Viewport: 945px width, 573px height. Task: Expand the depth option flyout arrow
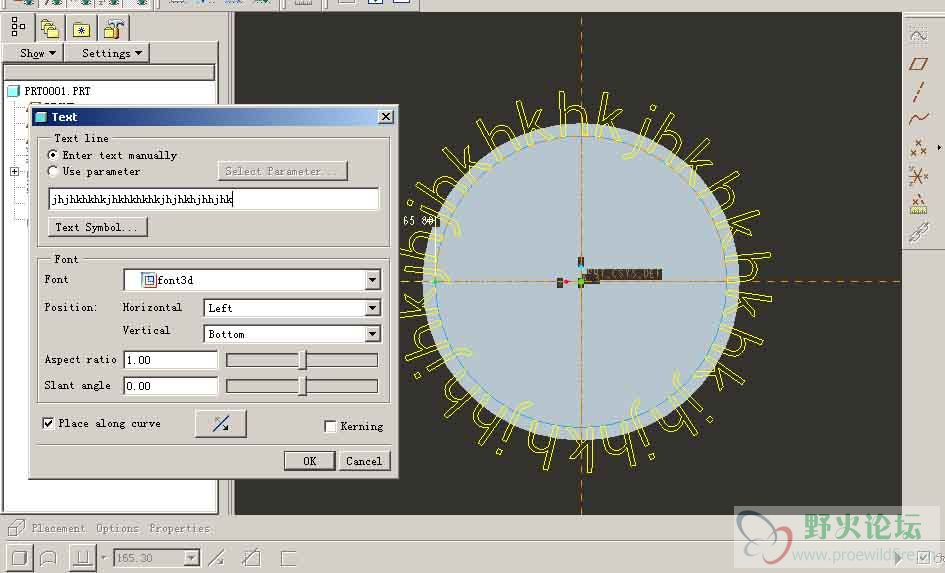pyautogui.click(x=103, y=558)
